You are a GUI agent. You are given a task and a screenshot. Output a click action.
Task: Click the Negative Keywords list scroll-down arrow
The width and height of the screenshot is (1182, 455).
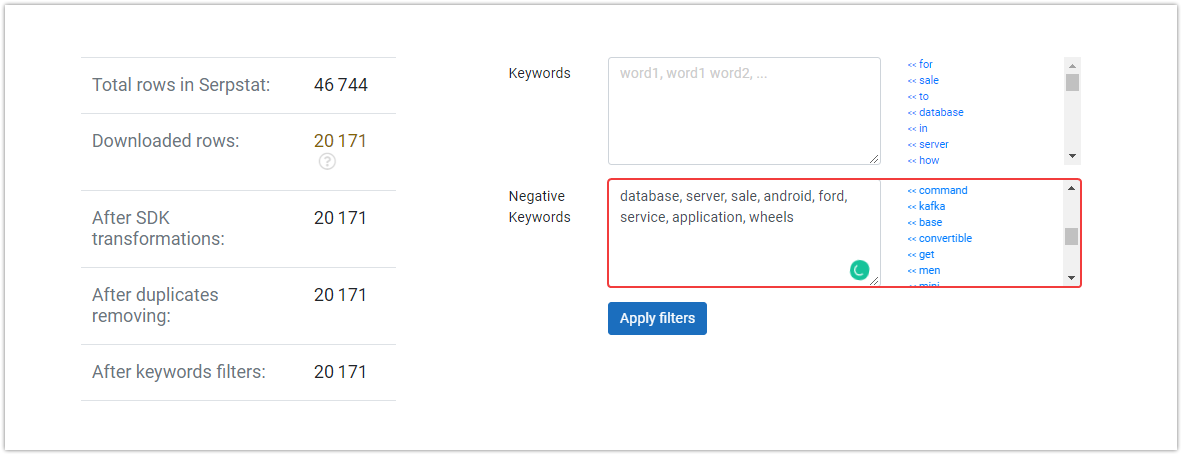tap(1072, 278)
